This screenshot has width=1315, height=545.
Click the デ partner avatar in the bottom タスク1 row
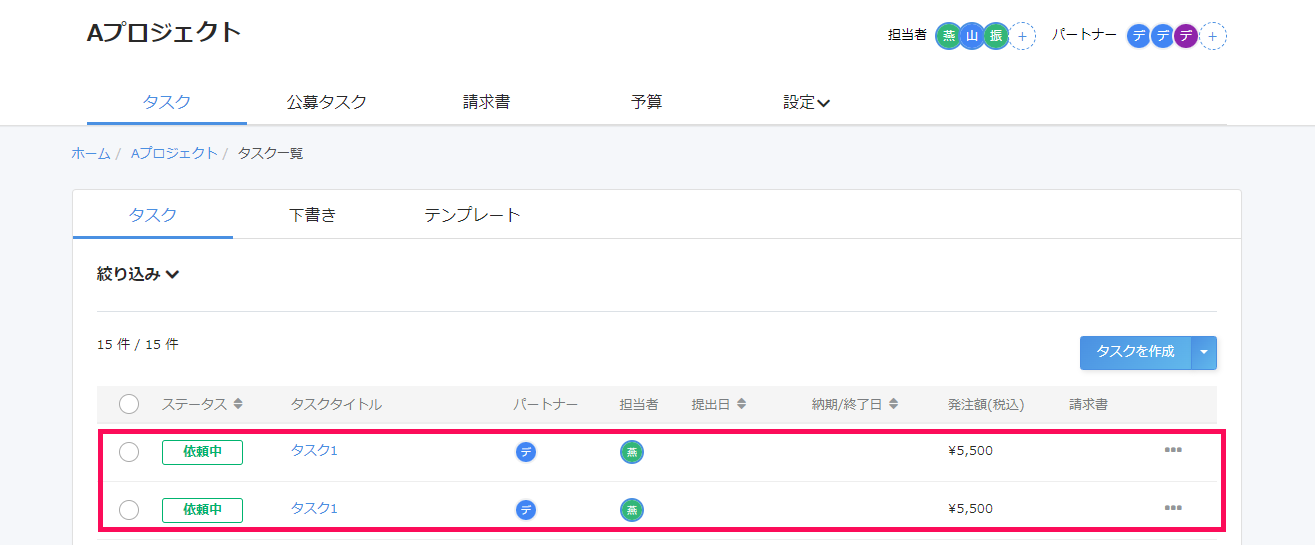526,510
